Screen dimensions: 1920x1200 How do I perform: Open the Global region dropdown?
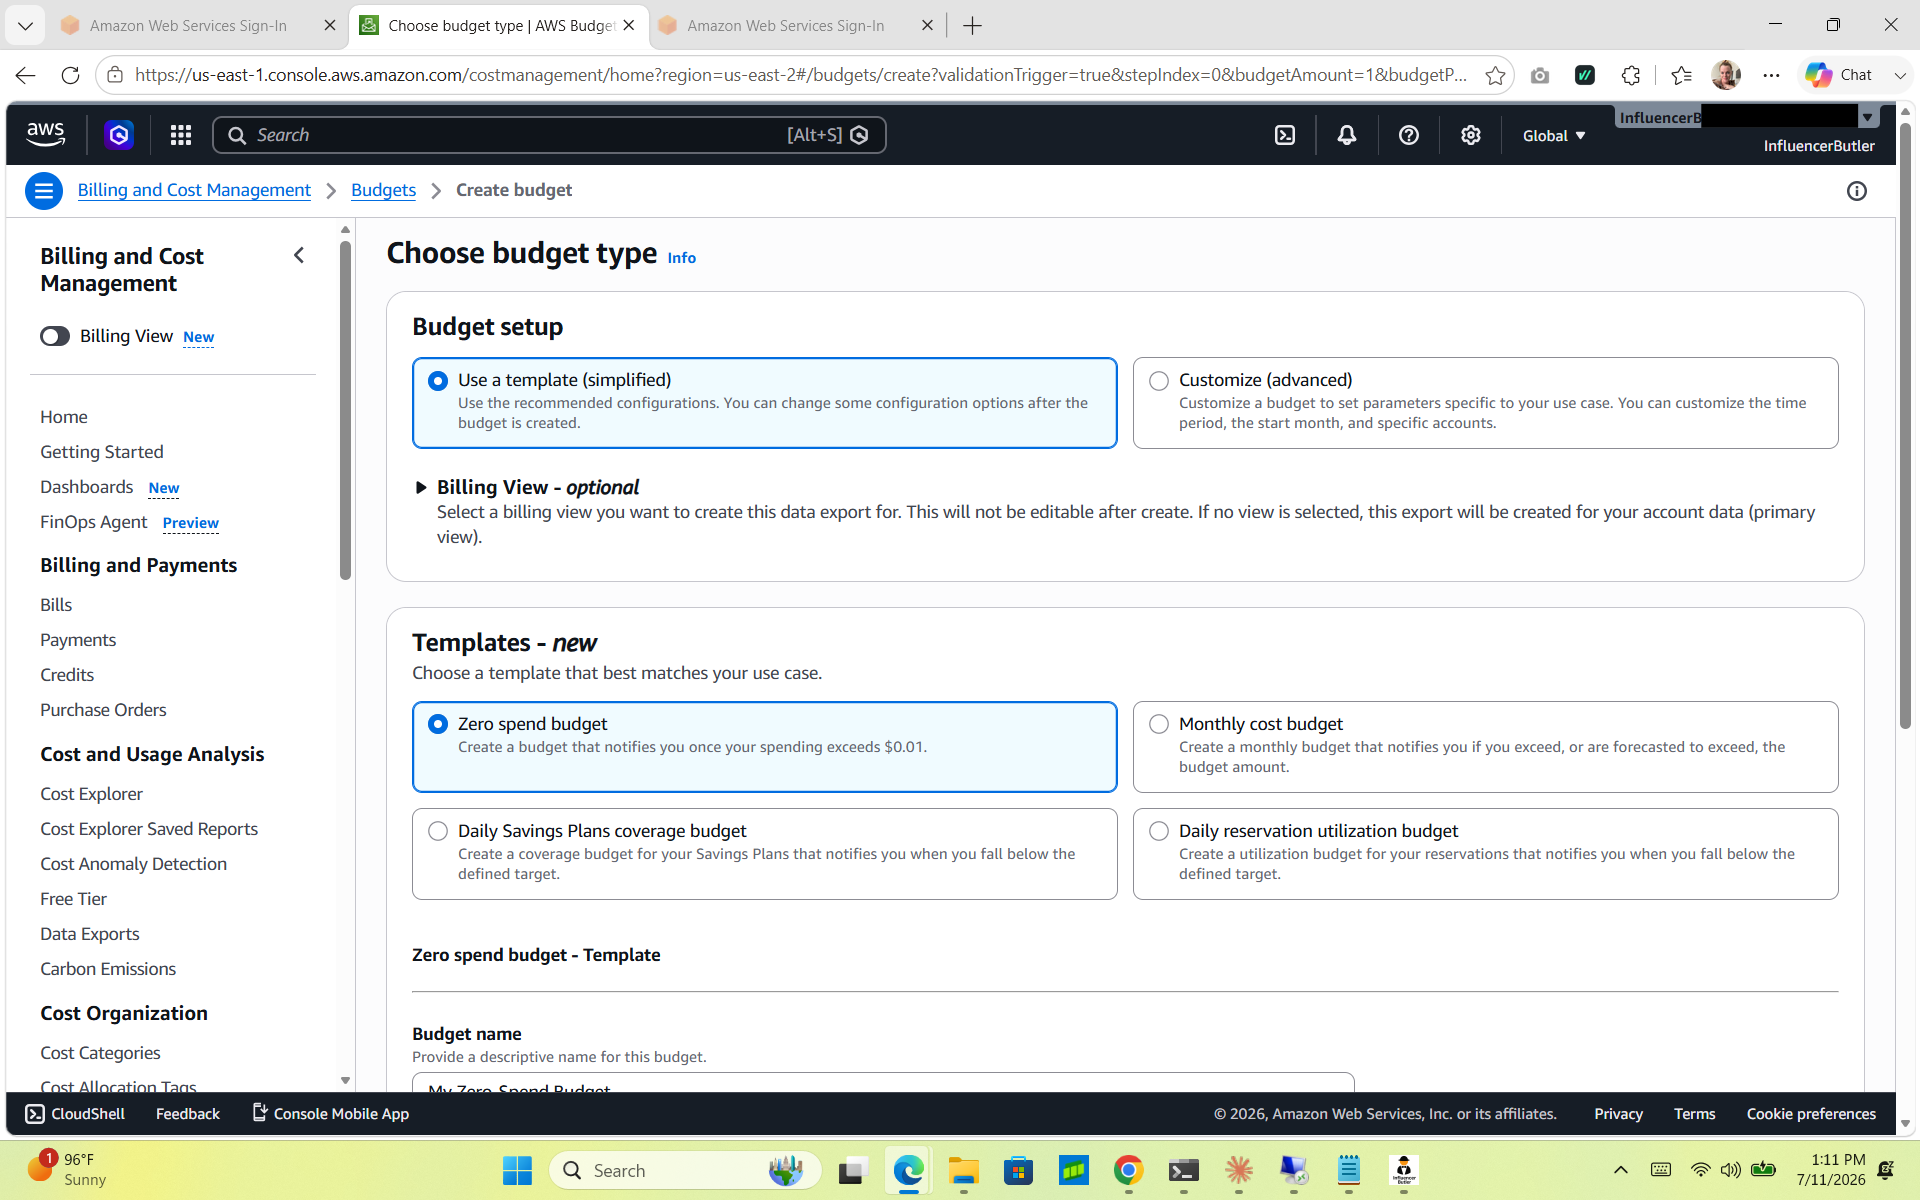pyautogui.click(x=1554, y=136)
